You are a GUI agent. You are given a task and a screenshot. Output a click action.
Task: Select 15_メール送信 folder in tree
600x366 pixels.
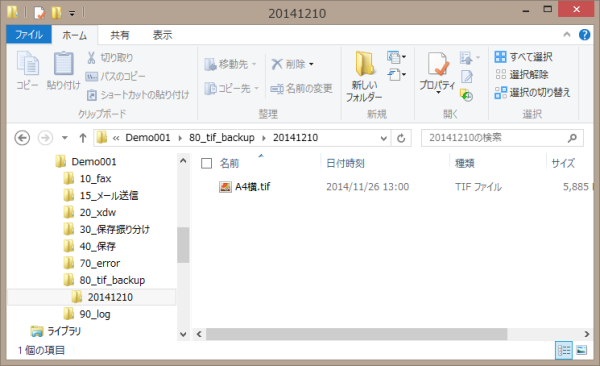click(101, 196)
